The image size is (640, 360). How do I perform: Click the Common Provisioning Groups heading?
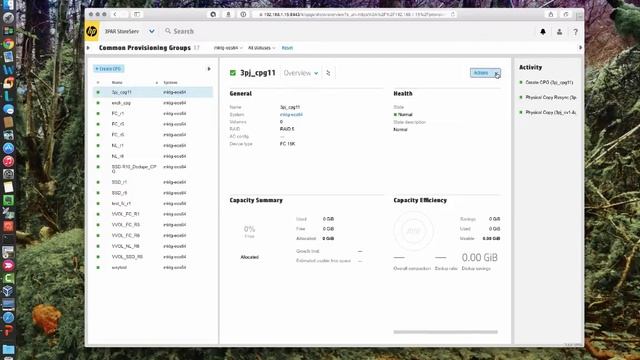click(144, 48)
